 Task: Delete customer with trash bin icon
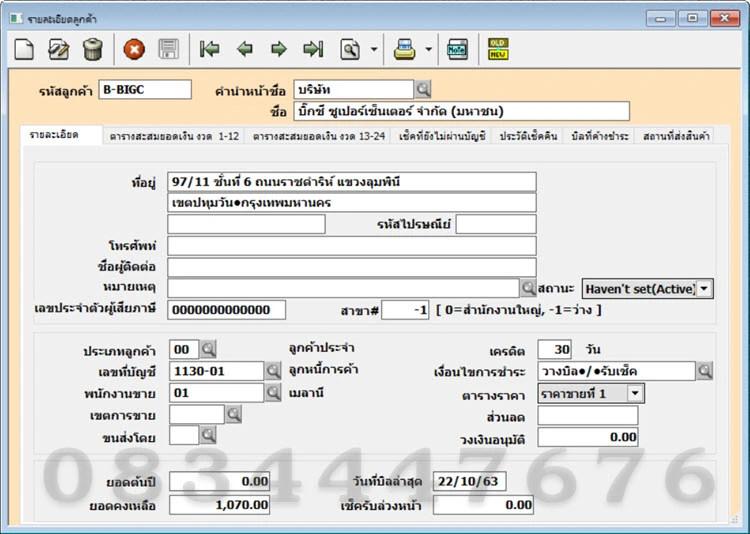92,49
